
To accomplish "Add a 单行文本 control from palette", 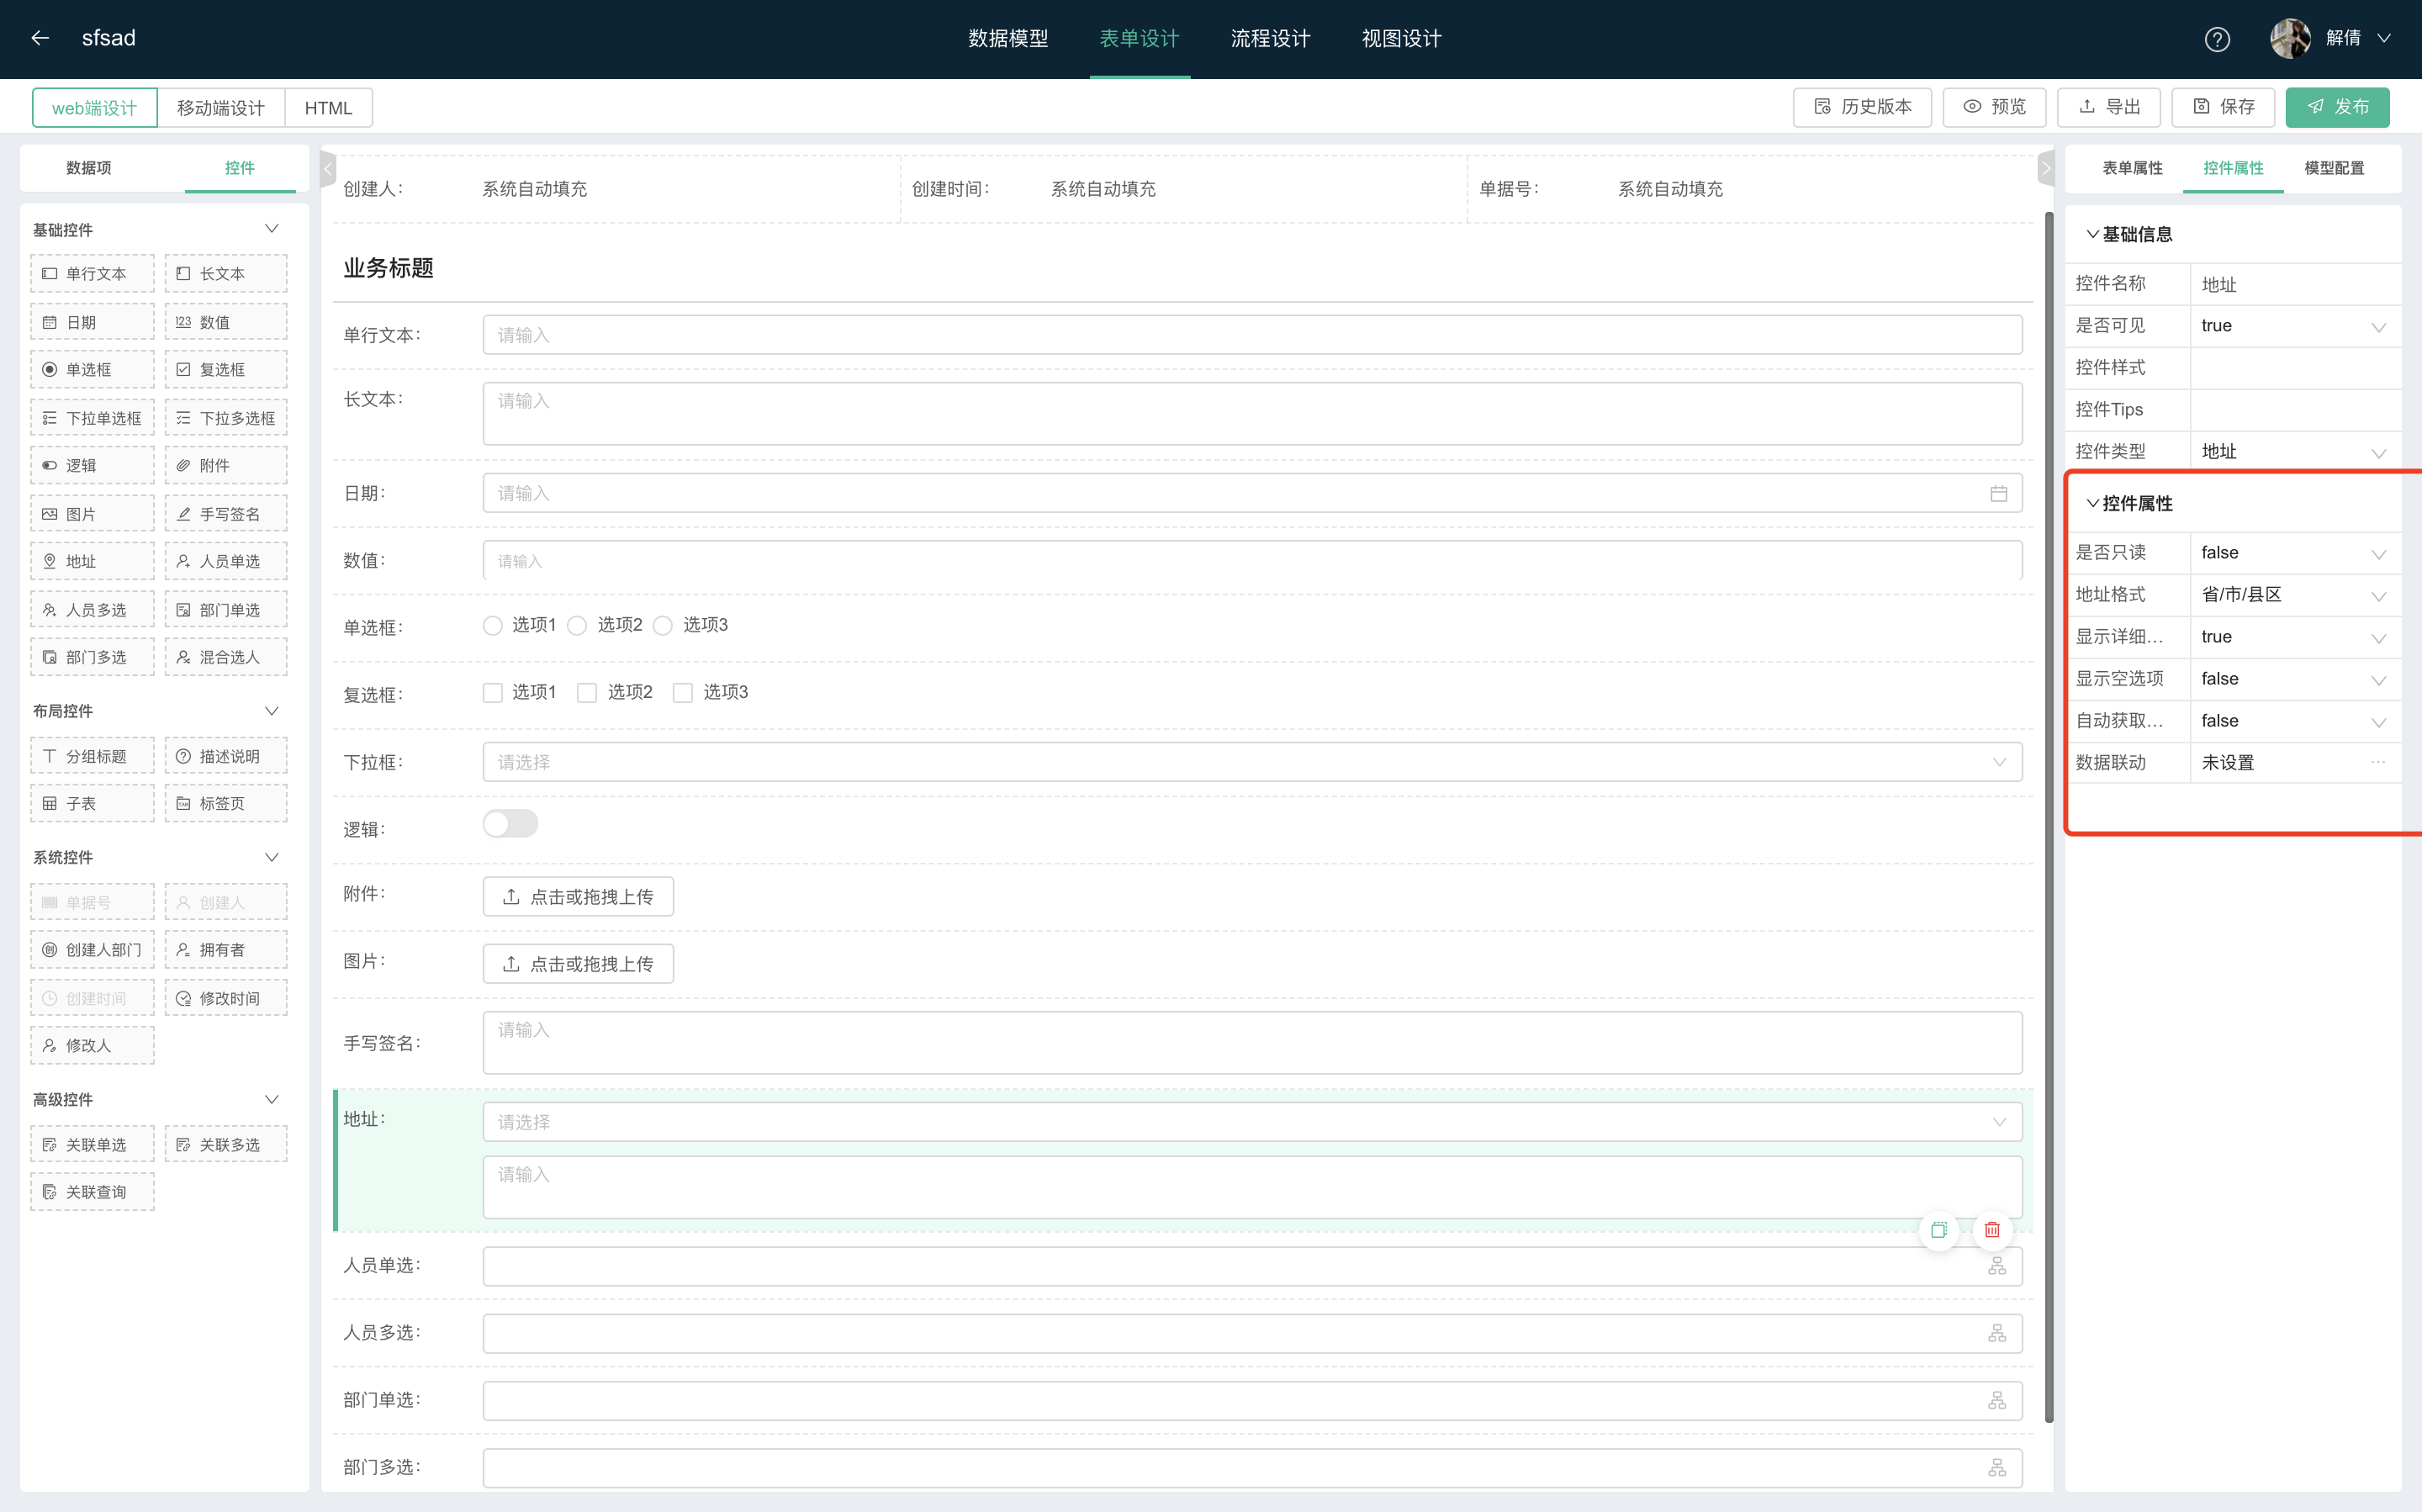I will coord(92,273).
